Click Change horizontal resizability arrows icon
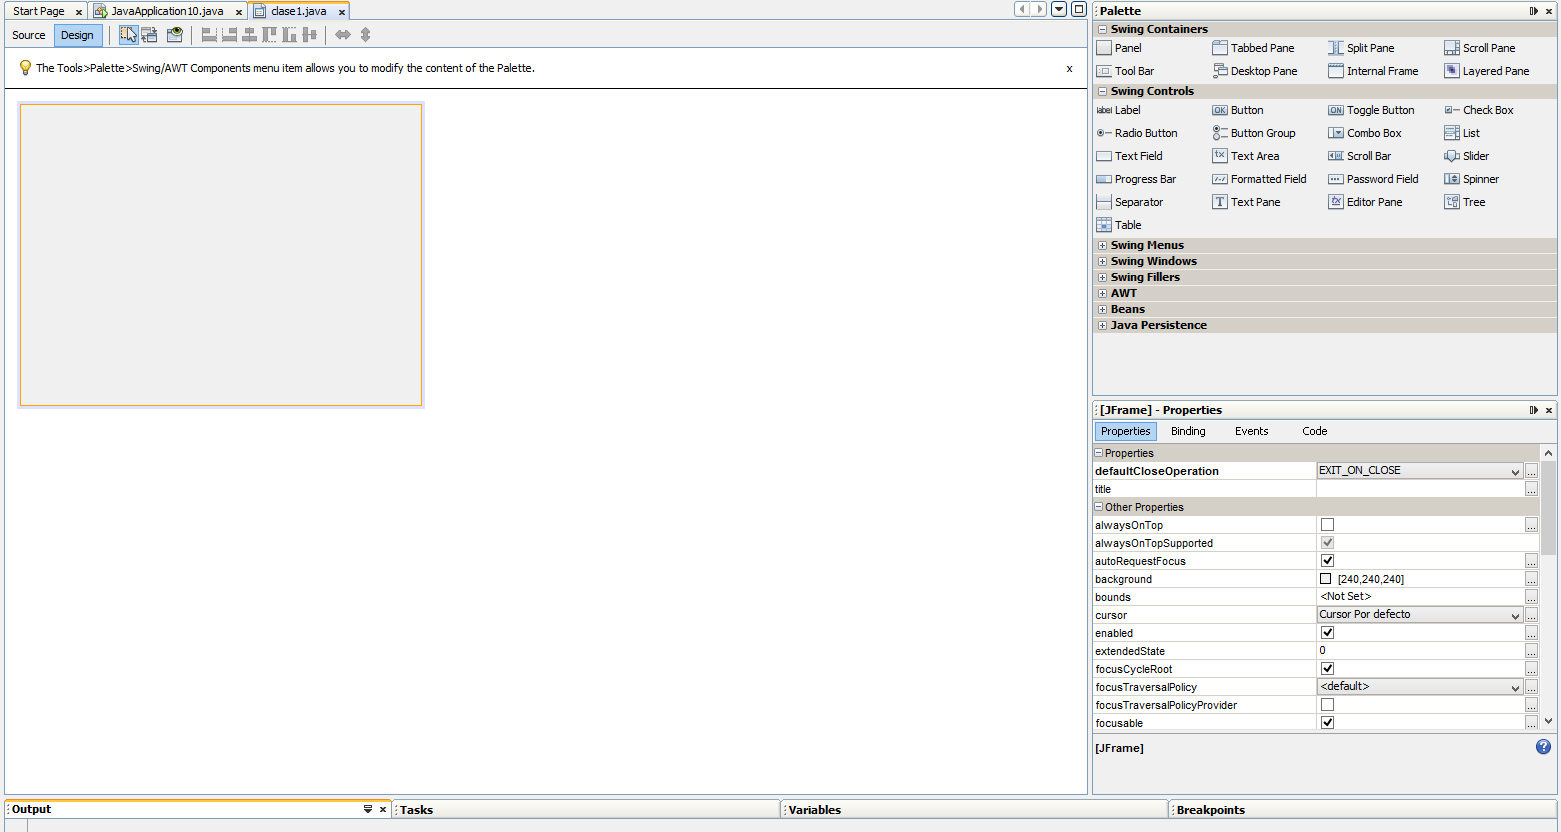The width and height of the screenshot is (1561, 832). [343, 35]
